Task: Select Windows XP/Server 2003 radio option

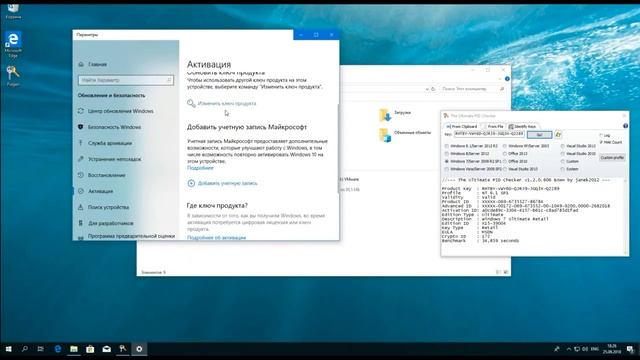Action: tap(526, 146)
